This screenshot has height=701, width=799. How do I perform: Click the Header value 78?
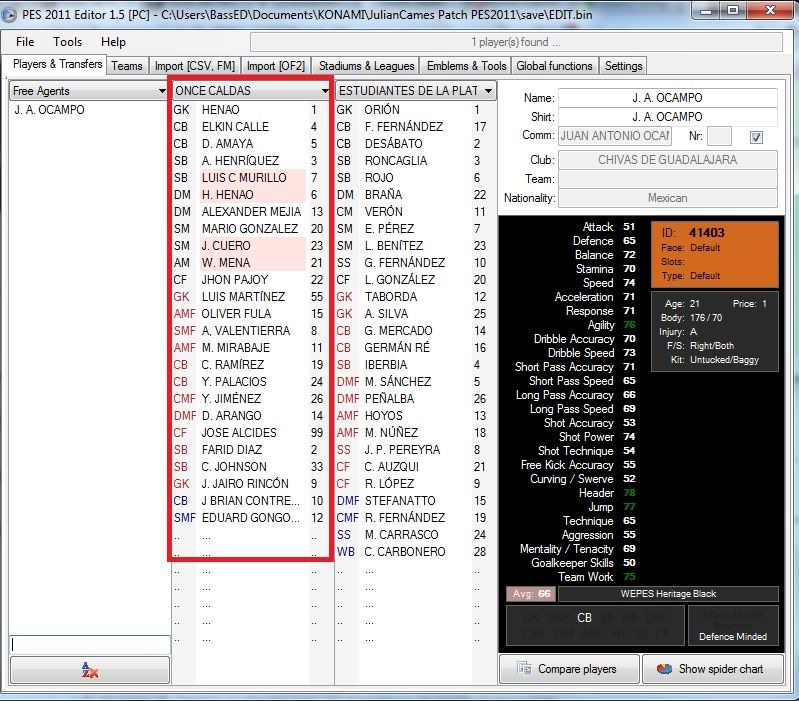629,493
